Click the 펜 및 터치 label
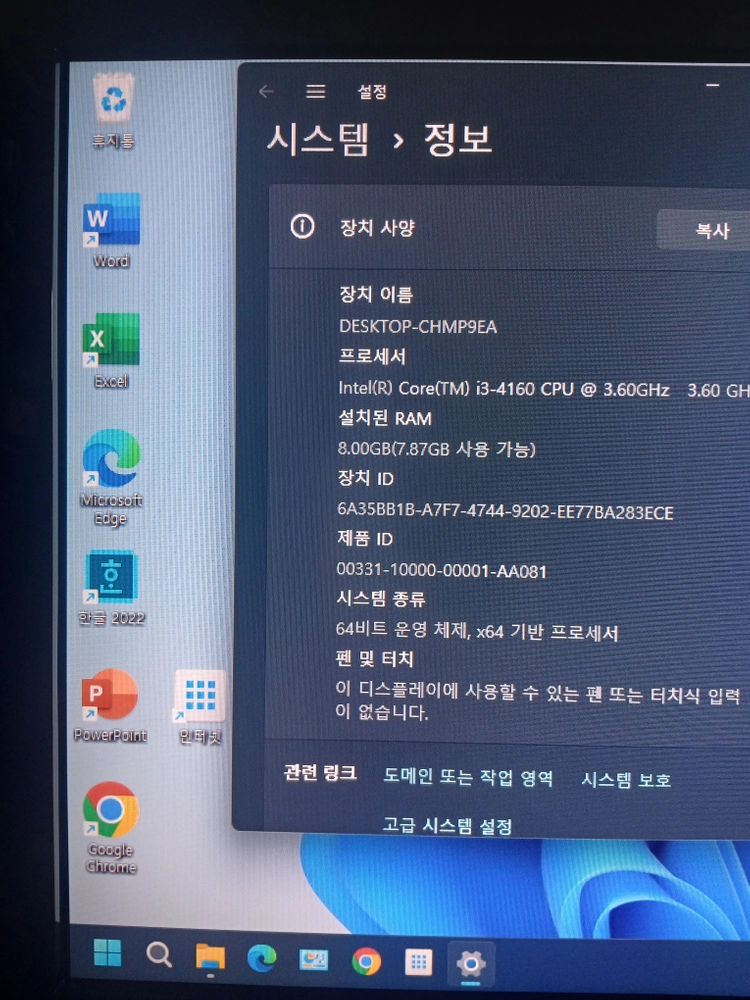This screenshot has width=750, height=1000. click(x=374, y=659)
